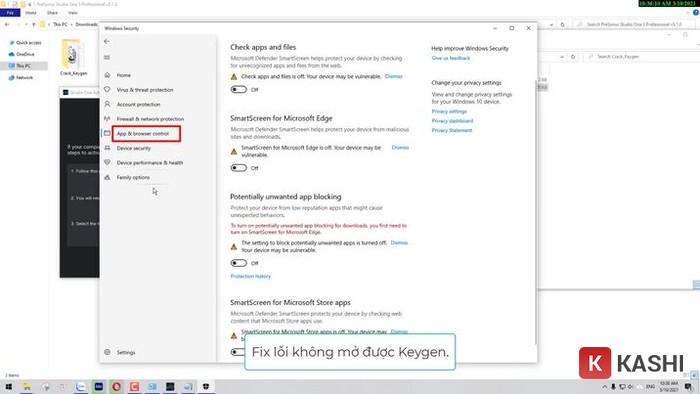Expand the second Explorer address dropdown

tap(562, 57)
